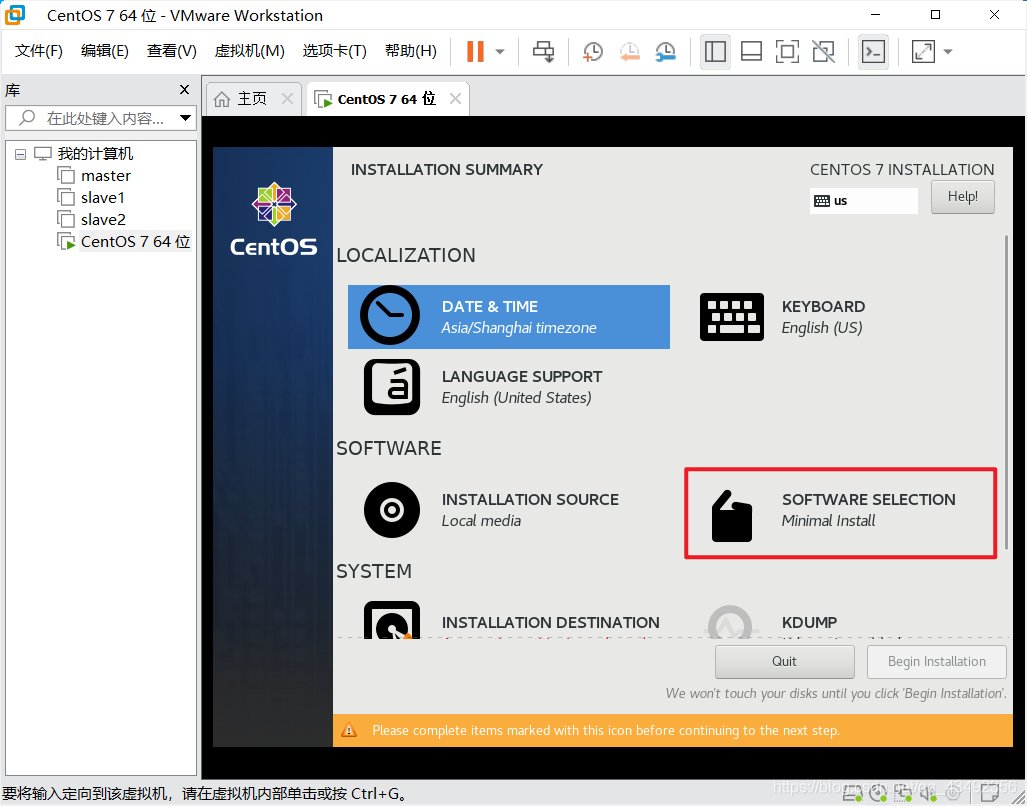Click the VMware Workstation title bar icon
The height and width of the screenshot is (806, 1027).
tap(15, 15)
